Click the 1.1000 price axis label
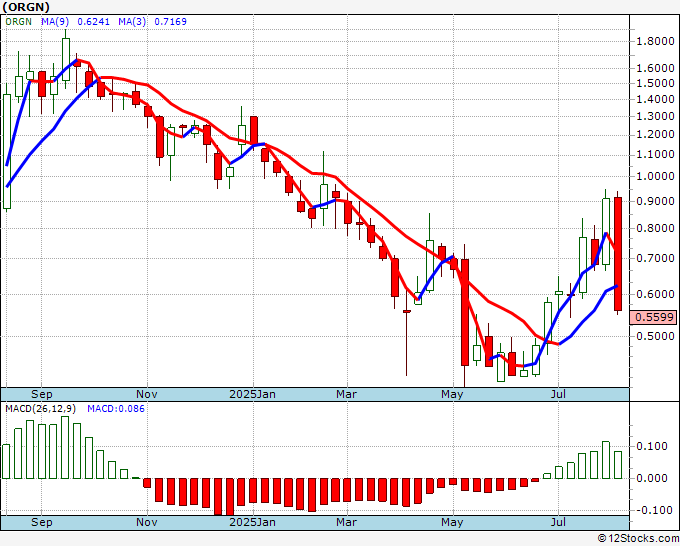Screen dimensions: 680x546 (x=655, y=154)
